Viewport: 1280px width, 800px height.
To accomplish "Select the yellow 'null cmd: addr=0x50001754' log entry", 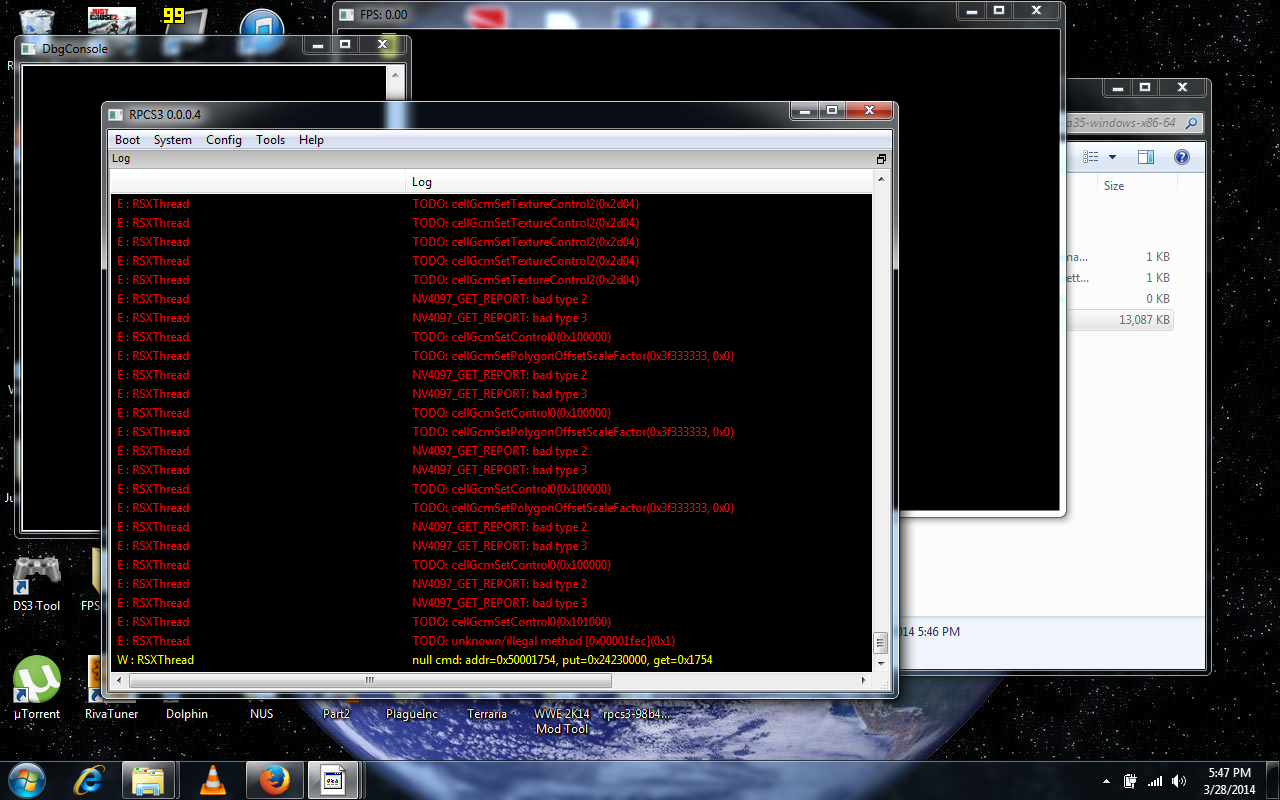I will 562,660.
